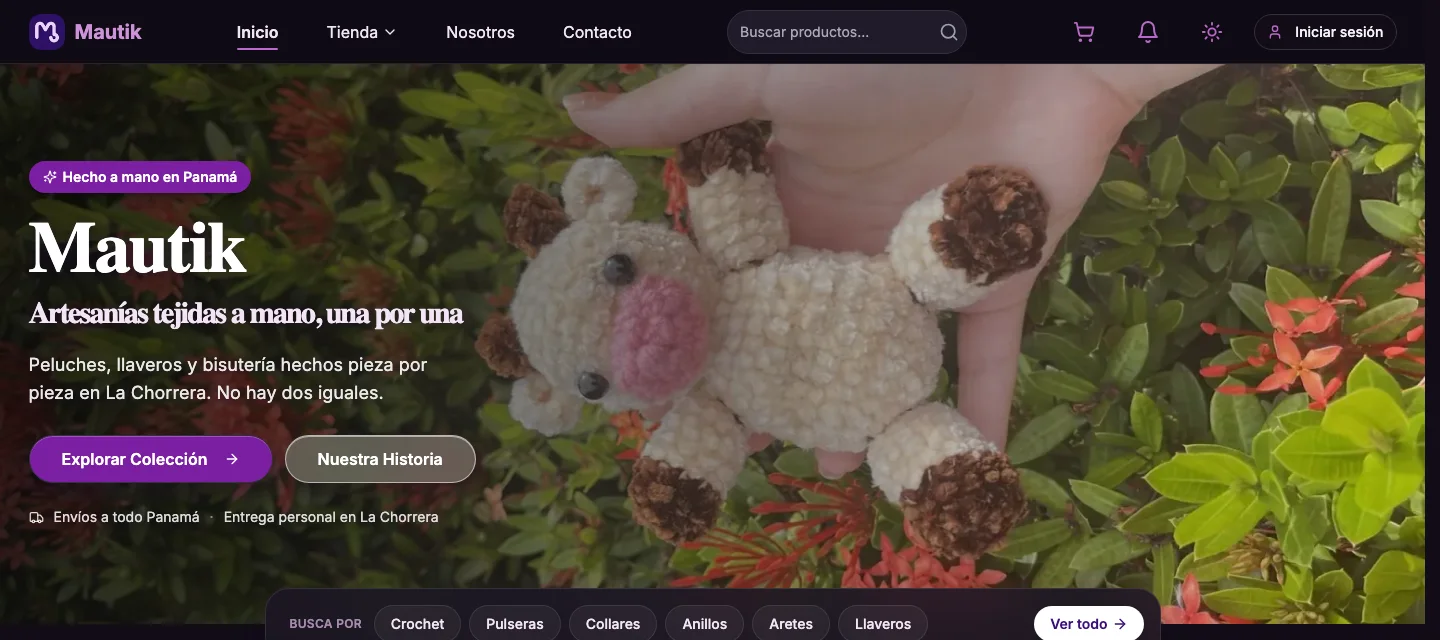
Task: Select the Anillos category chip
Action: (705, 624)
